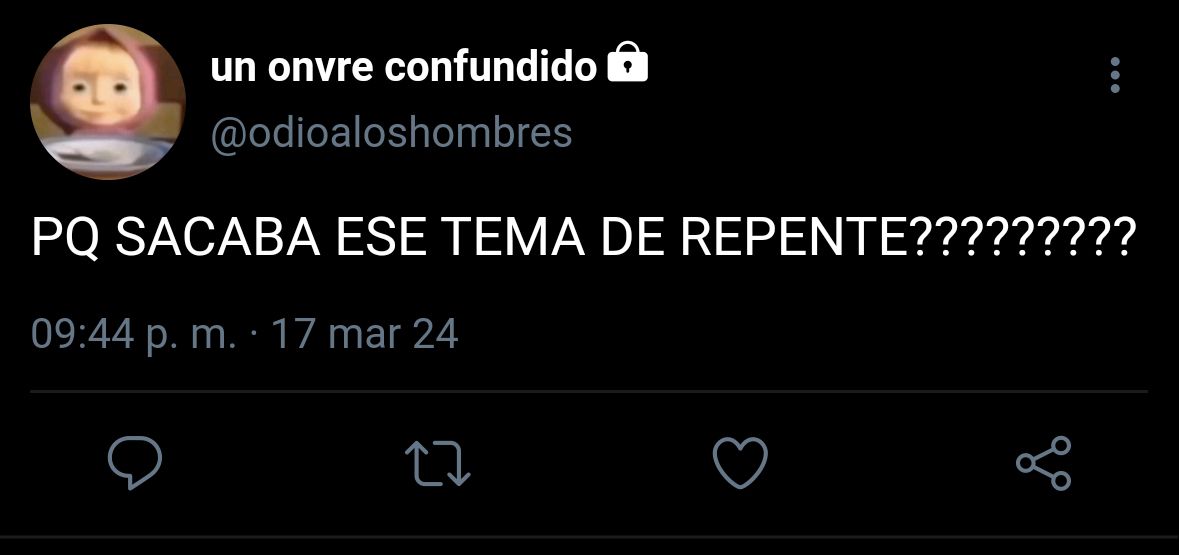Click the padlock protected-account icon
The image size is (1179, 555).
627,62
